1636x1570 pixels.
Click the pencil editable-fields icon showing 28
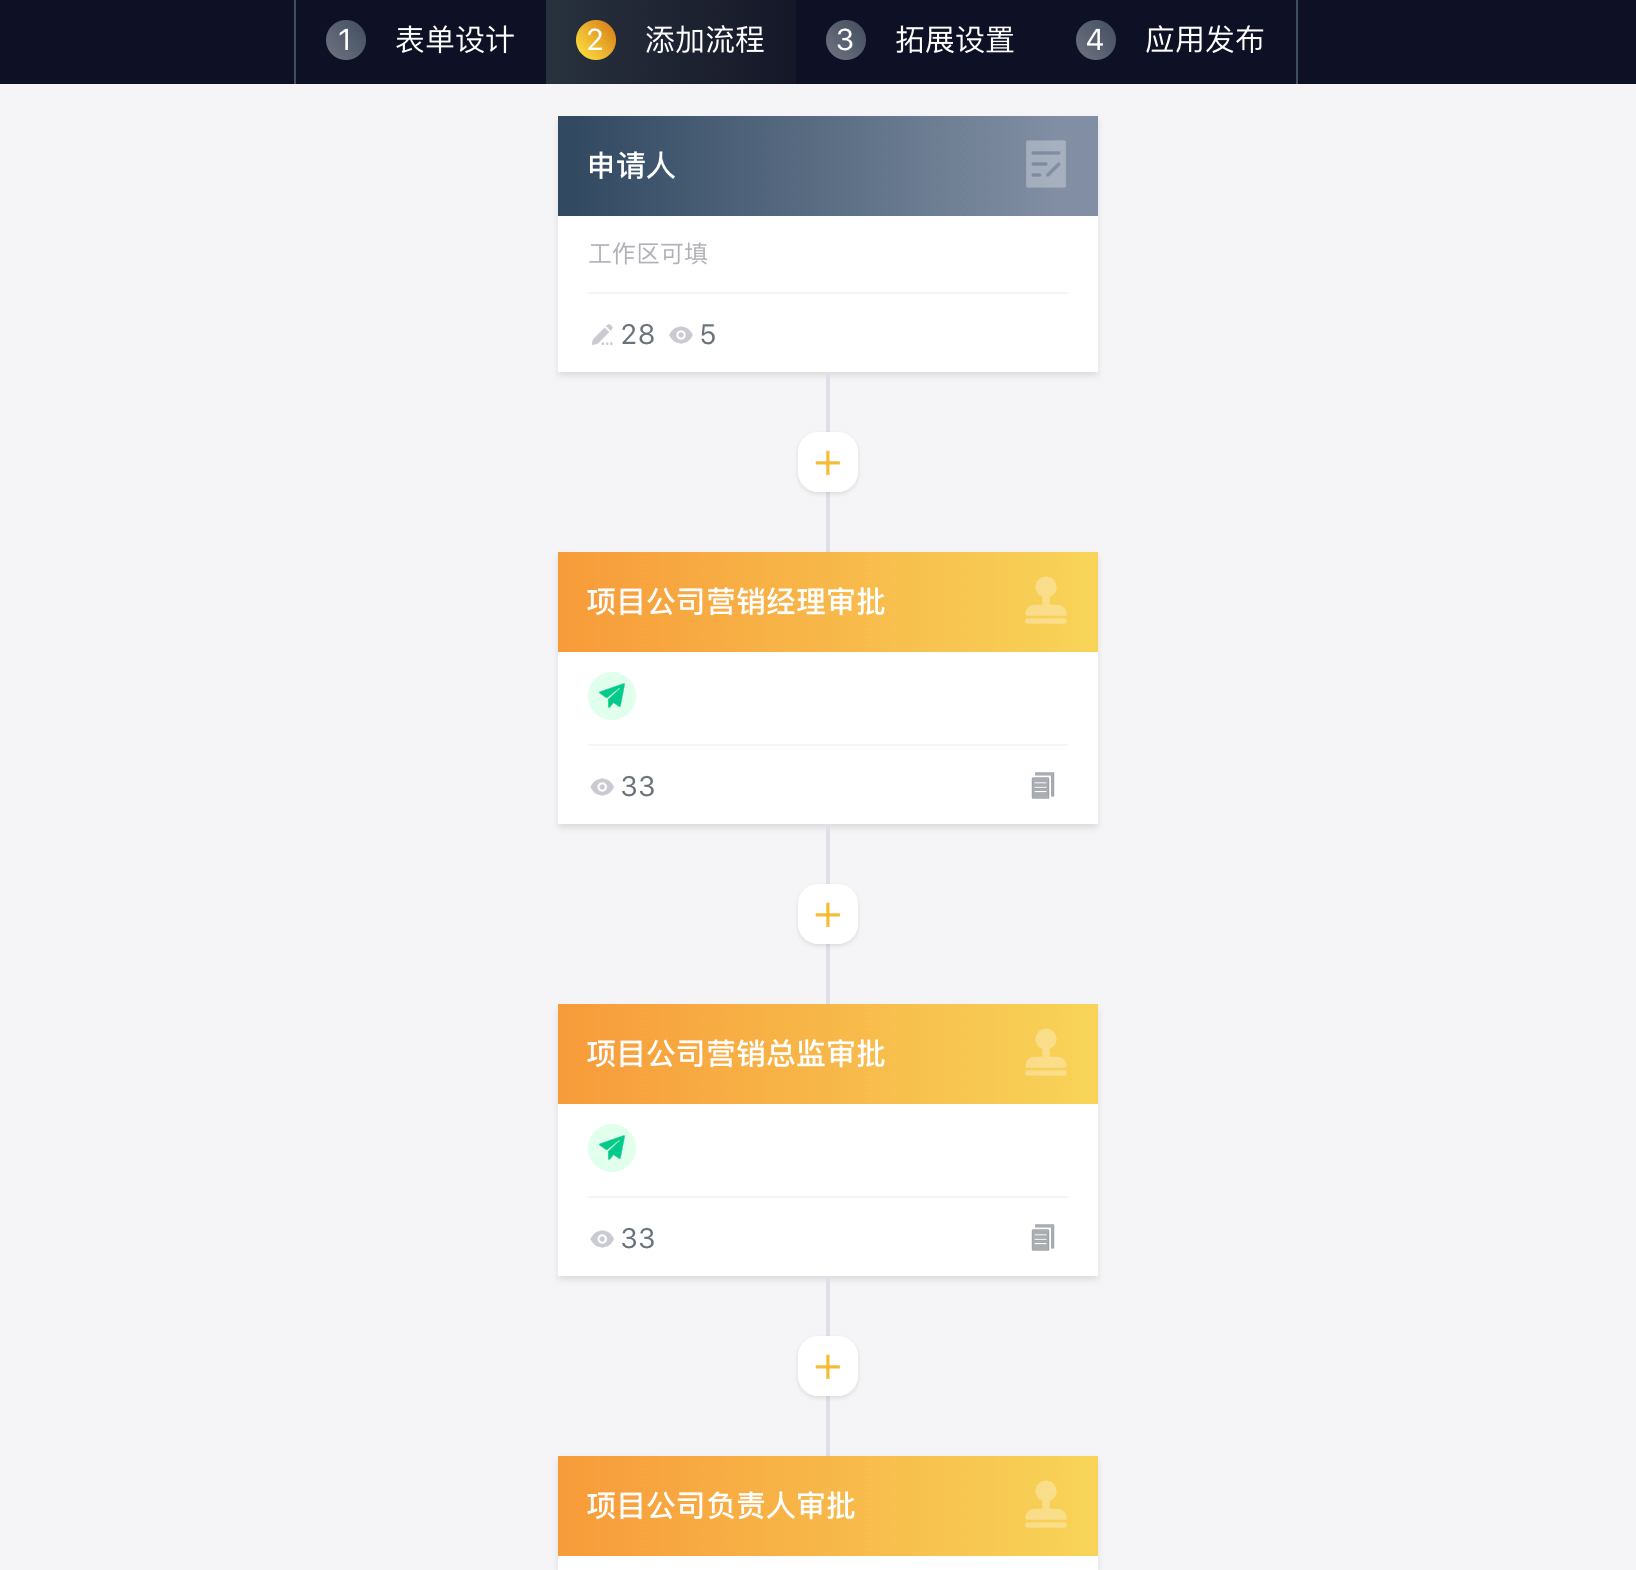tap(602, 335)
